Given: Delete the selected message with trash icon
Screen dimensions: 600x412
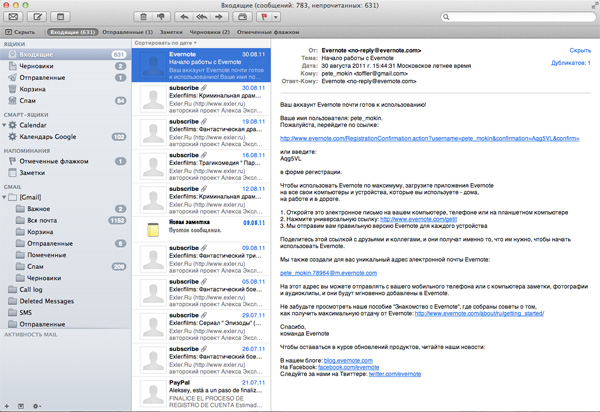Looking at the screenshot, I should 145,18.
